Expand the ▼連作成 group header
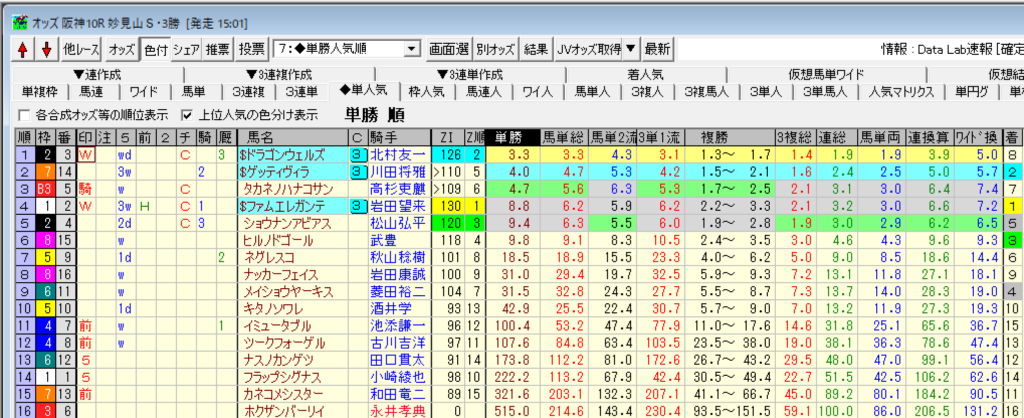This screenshot has width=1024, height=418. pyautogui.click(x=97, y=74)
